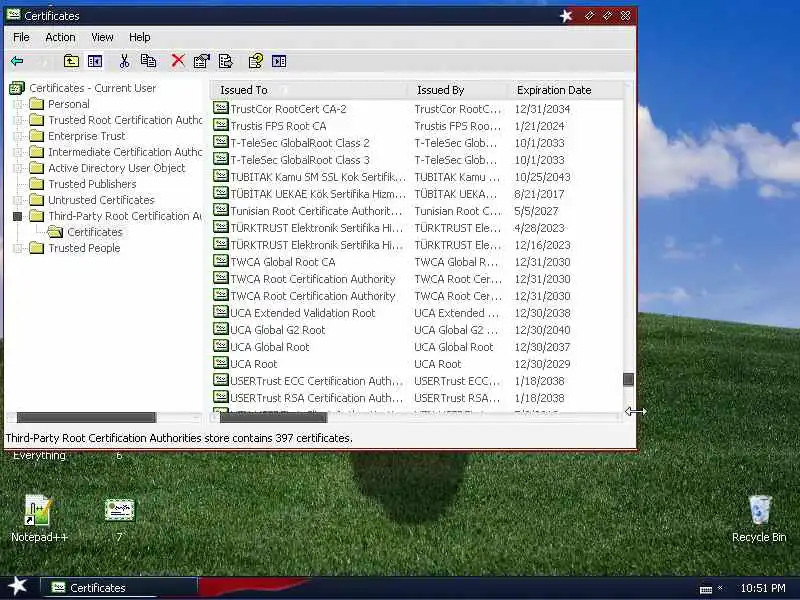The height and width of the screenshot is (600, 800).
Task: Click the Trusted Publishers folder icon
Action: pyautogui.click(x=37, y=184)
